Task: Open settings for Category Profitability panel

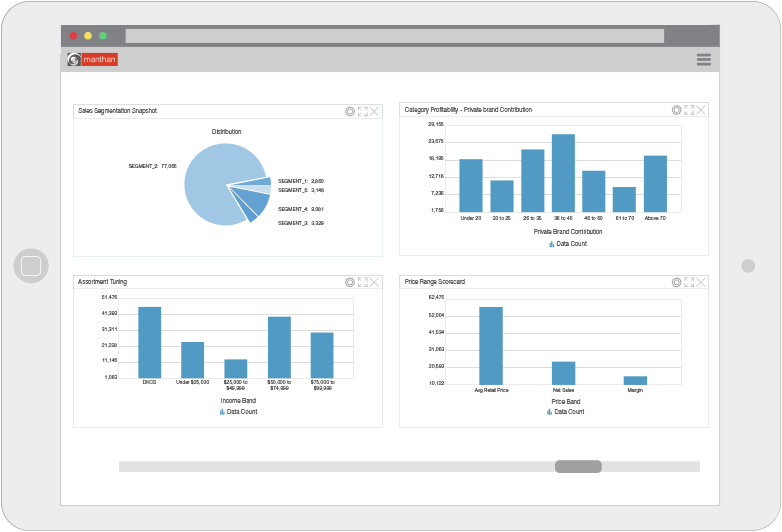Action: click(x=676, y=110)
